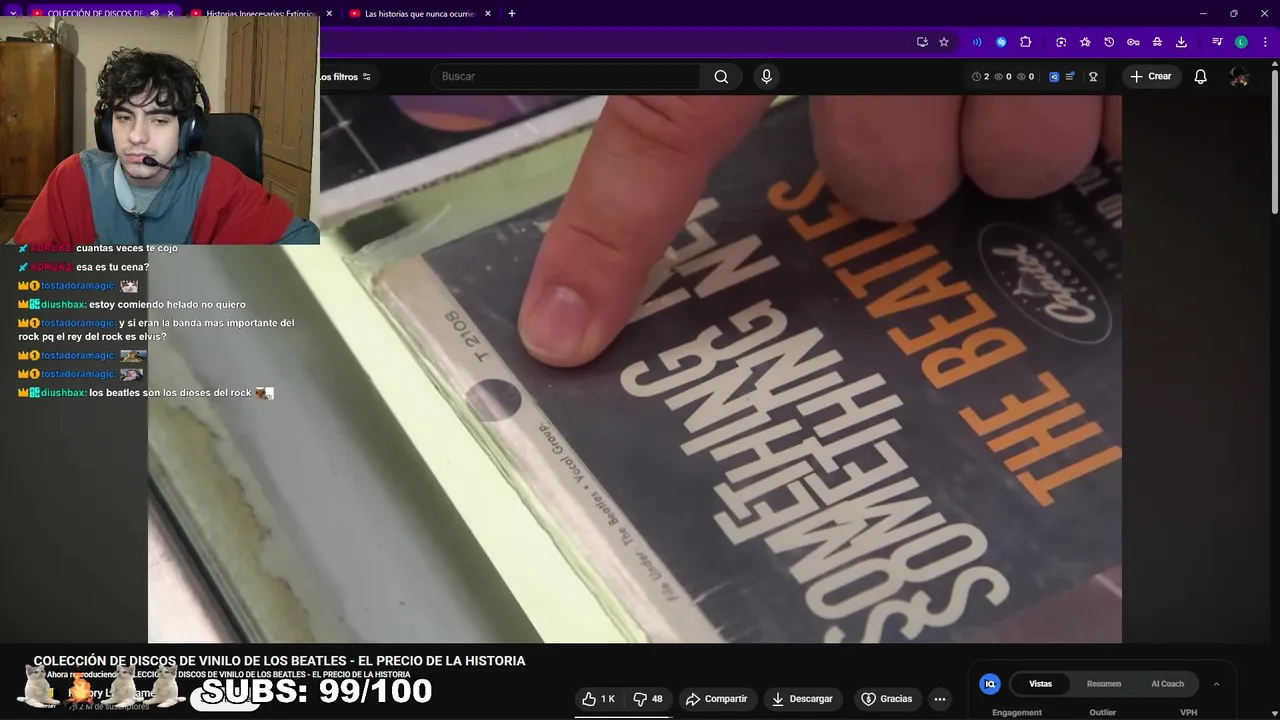Screen dimensions: 1280x720
Task: Close the Historias Innecesarias tab
Action: pyautogui.click(x=329, y=14)
